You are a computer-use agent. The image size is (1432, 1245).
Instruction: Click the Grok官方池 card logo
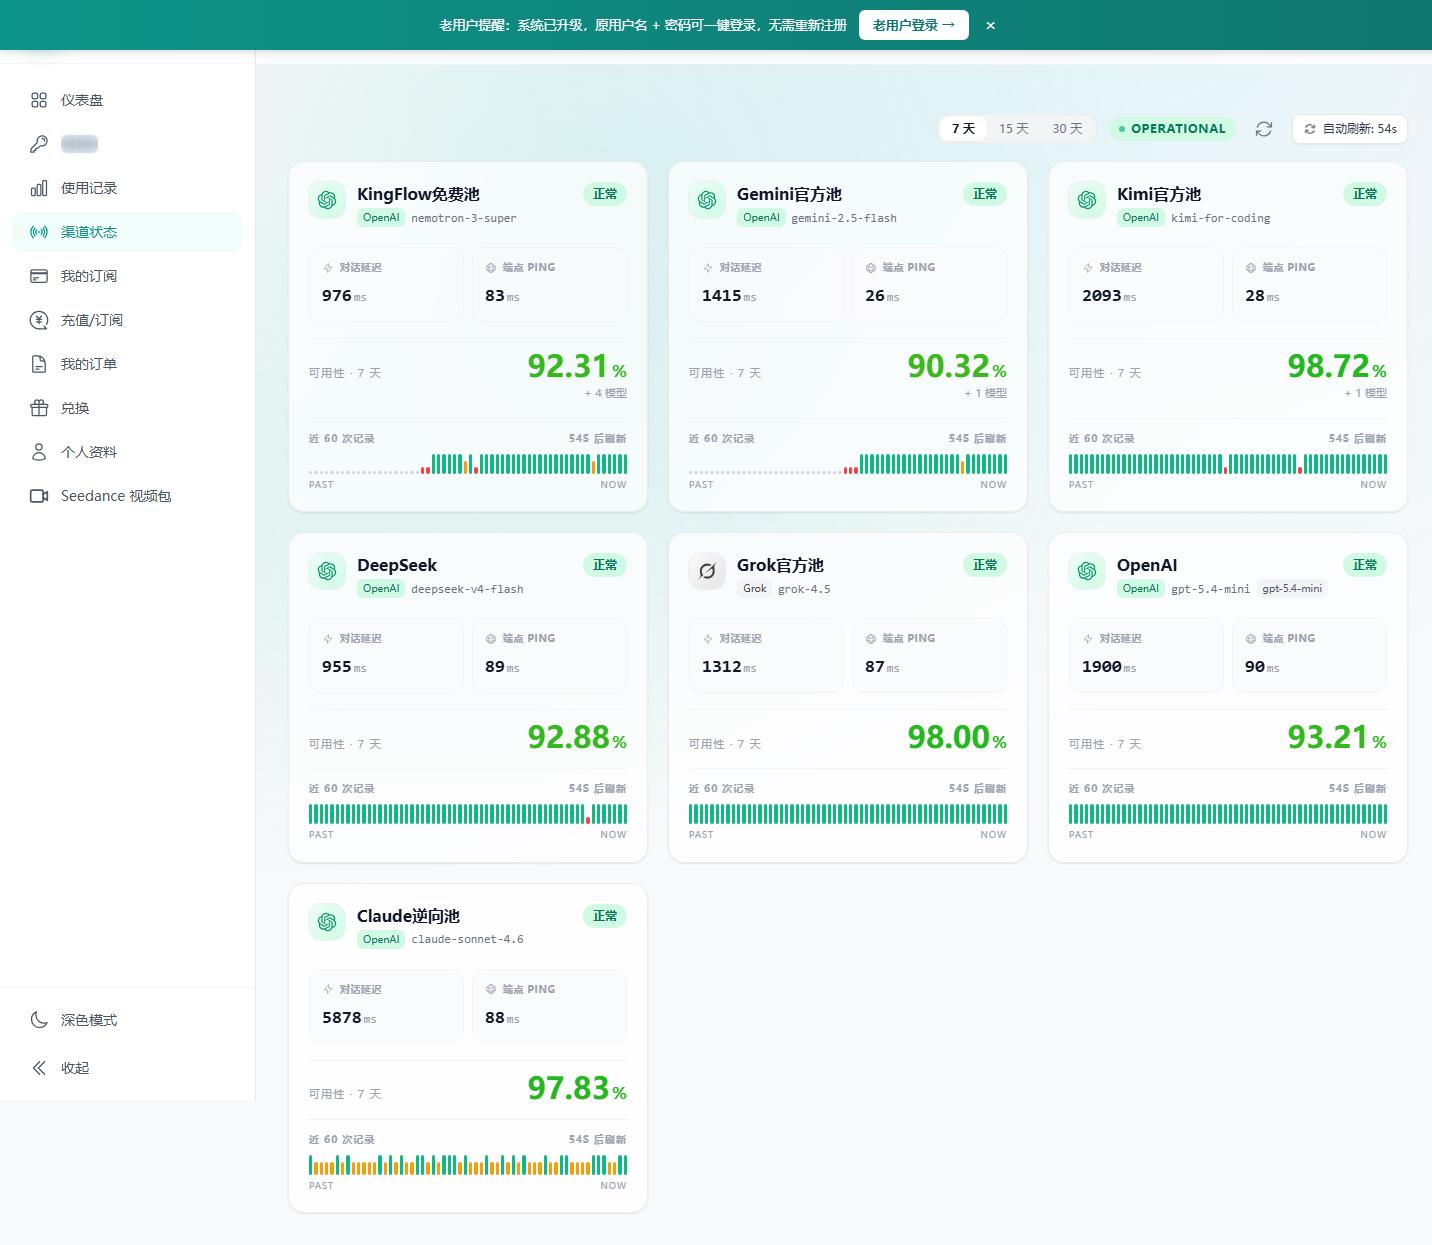tap(707, 571)
